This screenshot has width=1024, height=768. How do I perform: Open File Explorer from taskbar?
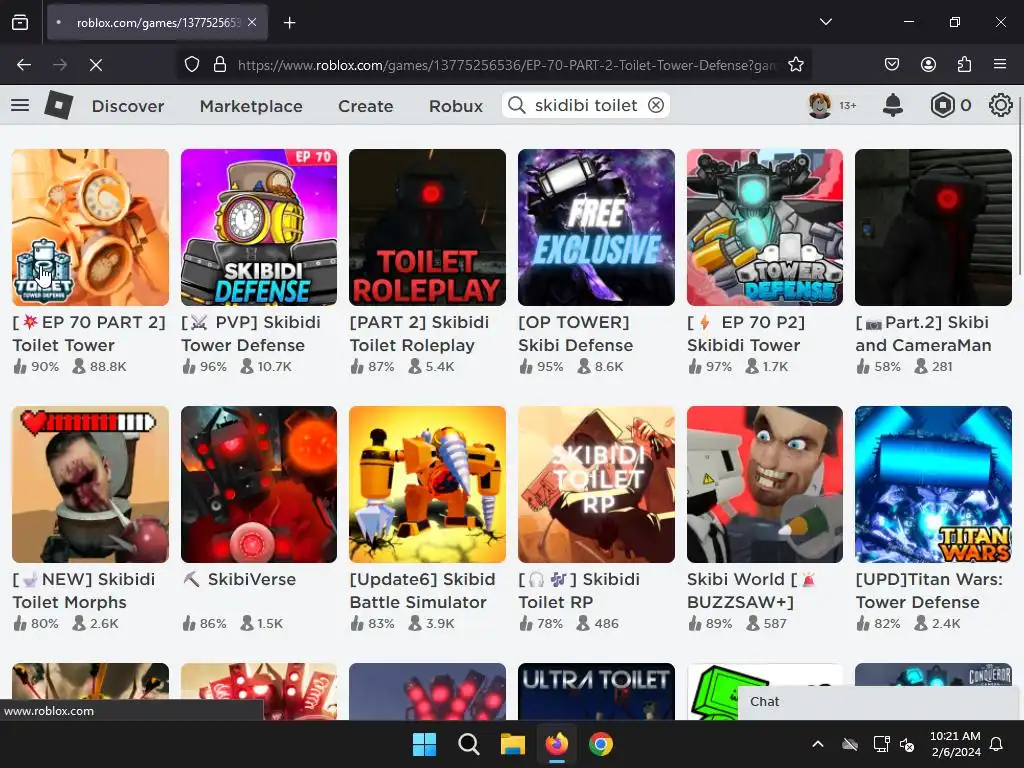513,744
